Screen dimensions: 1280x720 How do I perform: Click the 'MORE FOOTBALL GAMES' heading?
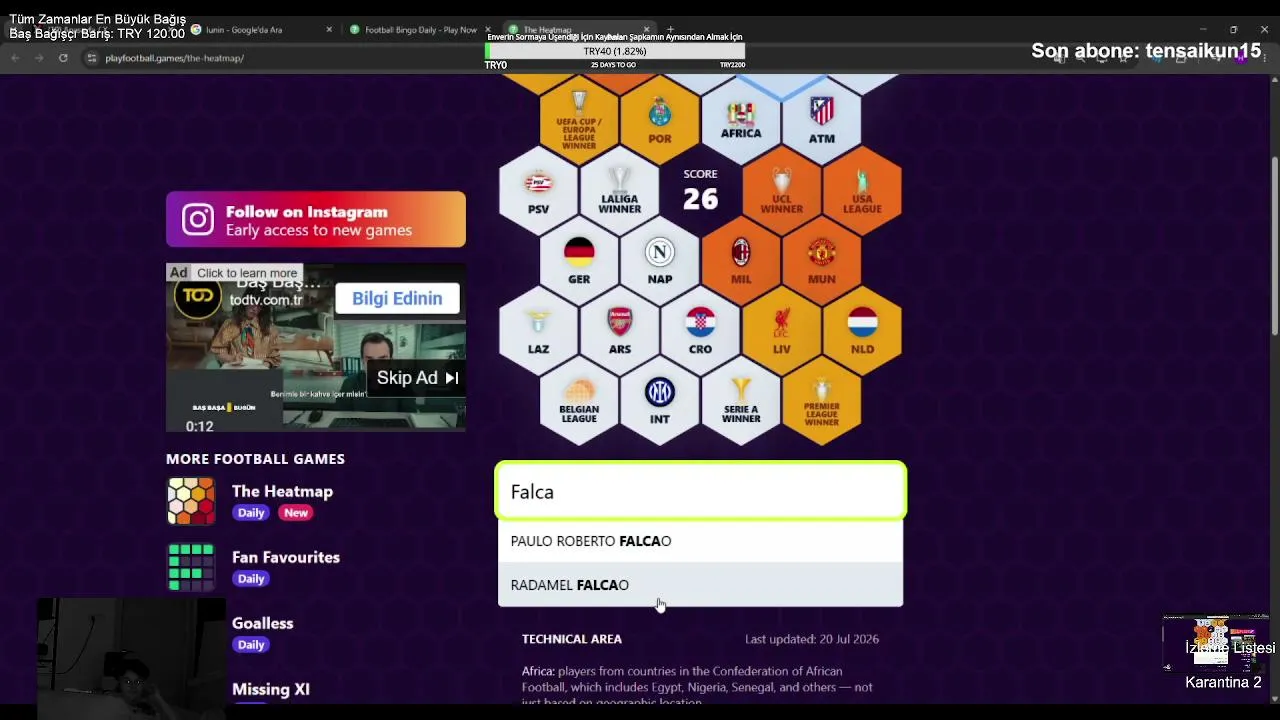pos(255,459)
